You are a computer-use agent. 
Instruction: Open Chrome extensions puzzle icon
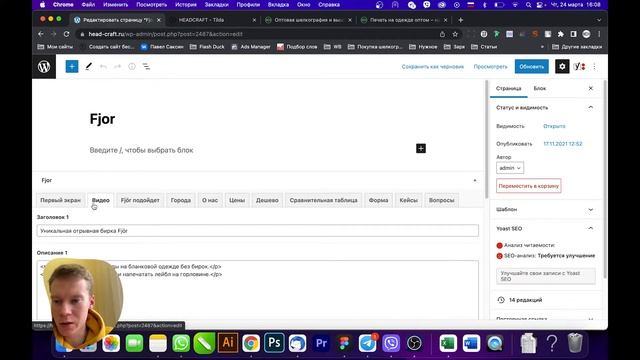click(x=561, y=34)
